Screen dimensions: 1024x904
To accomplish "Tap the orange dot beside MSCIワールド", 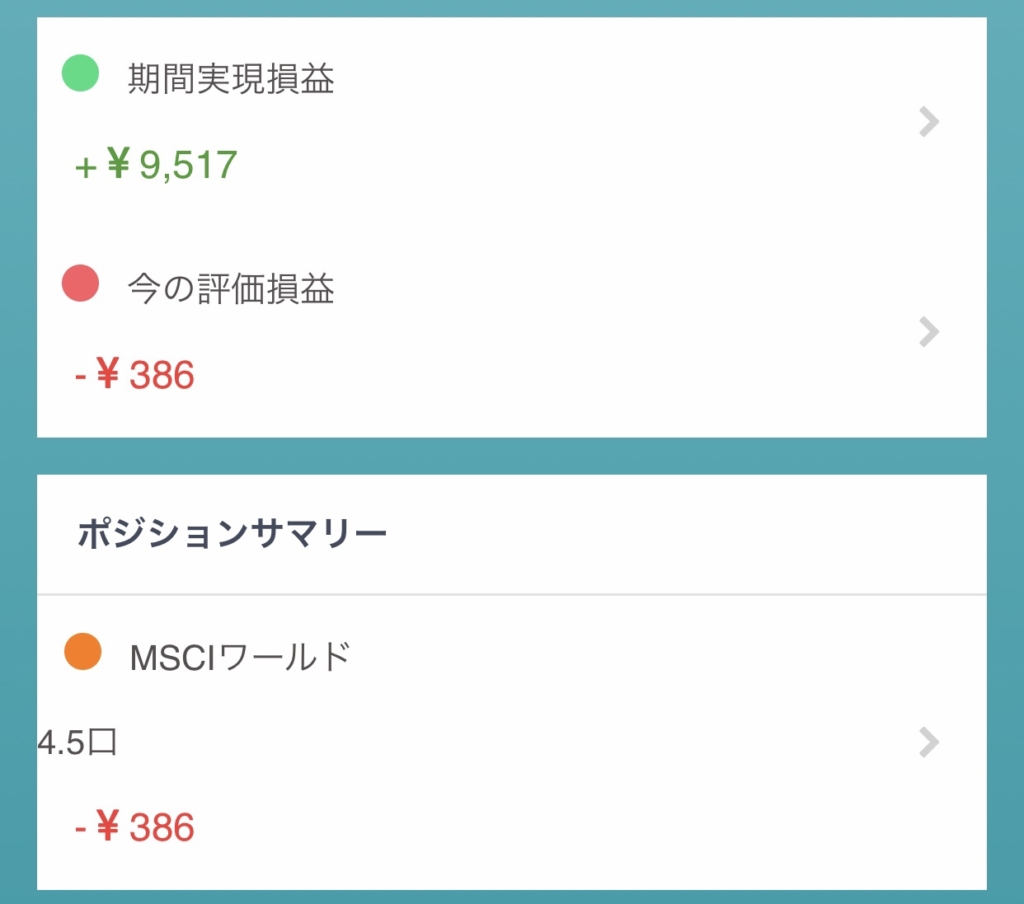I will pos(83,651).
